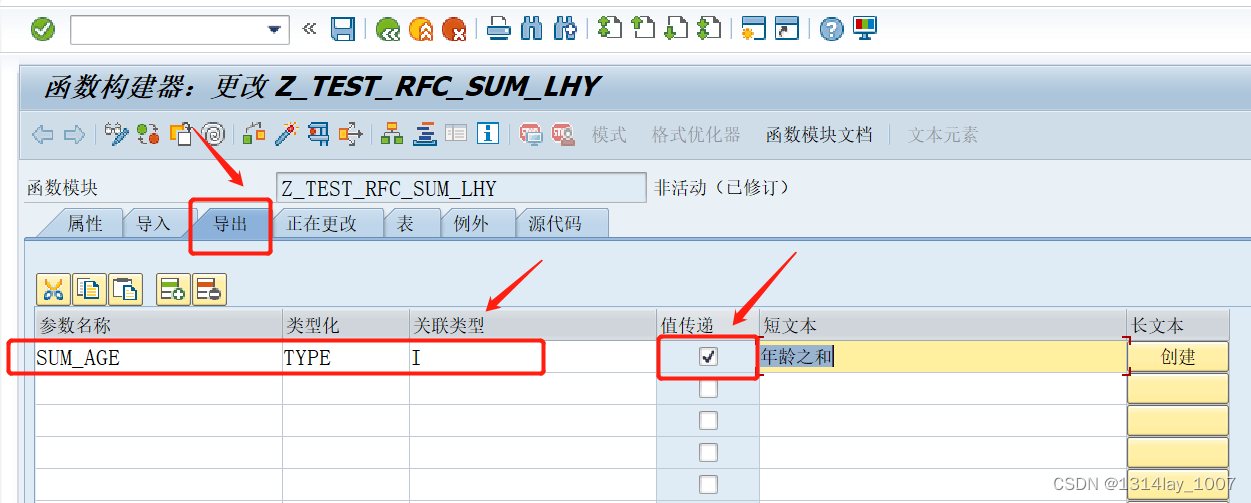Screen dimensions: 1251x503
Task: Click the Test/Execute vise icon
Action: click(x=319, y=134)
